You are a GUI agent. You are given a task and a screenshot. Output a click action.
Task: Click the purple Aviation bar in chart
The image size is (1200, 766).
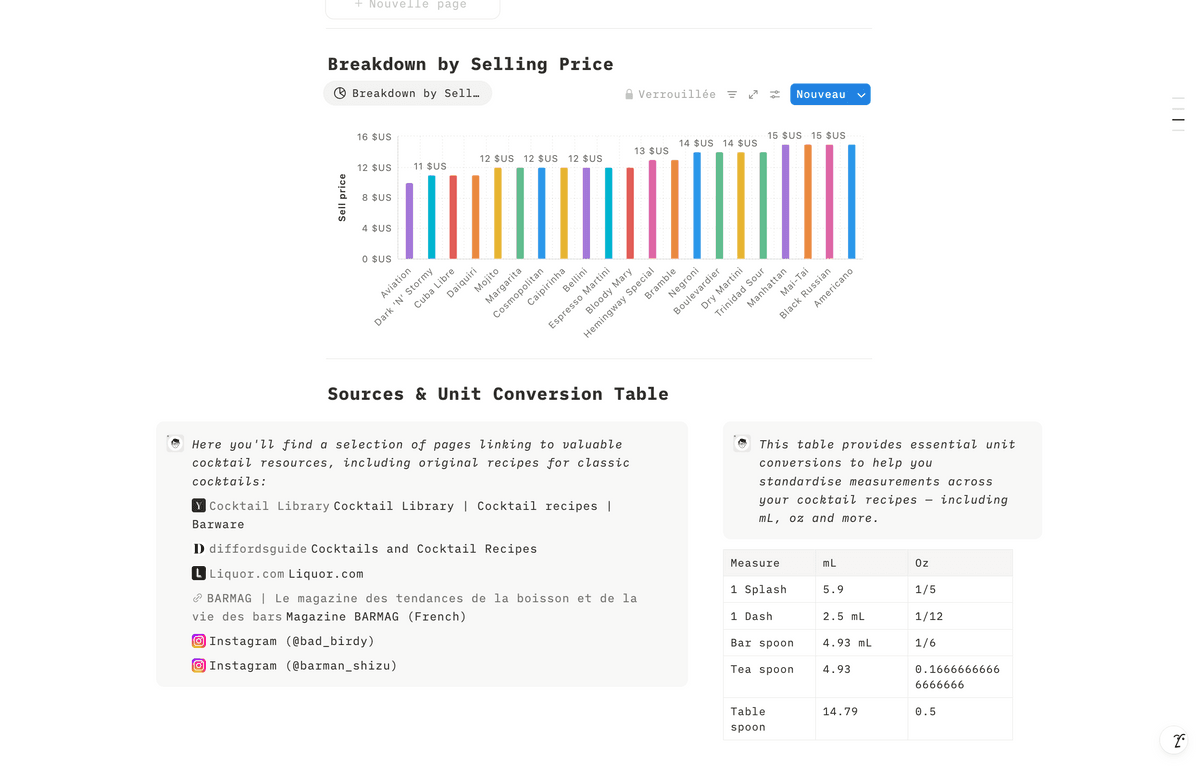tap(409, 221)
